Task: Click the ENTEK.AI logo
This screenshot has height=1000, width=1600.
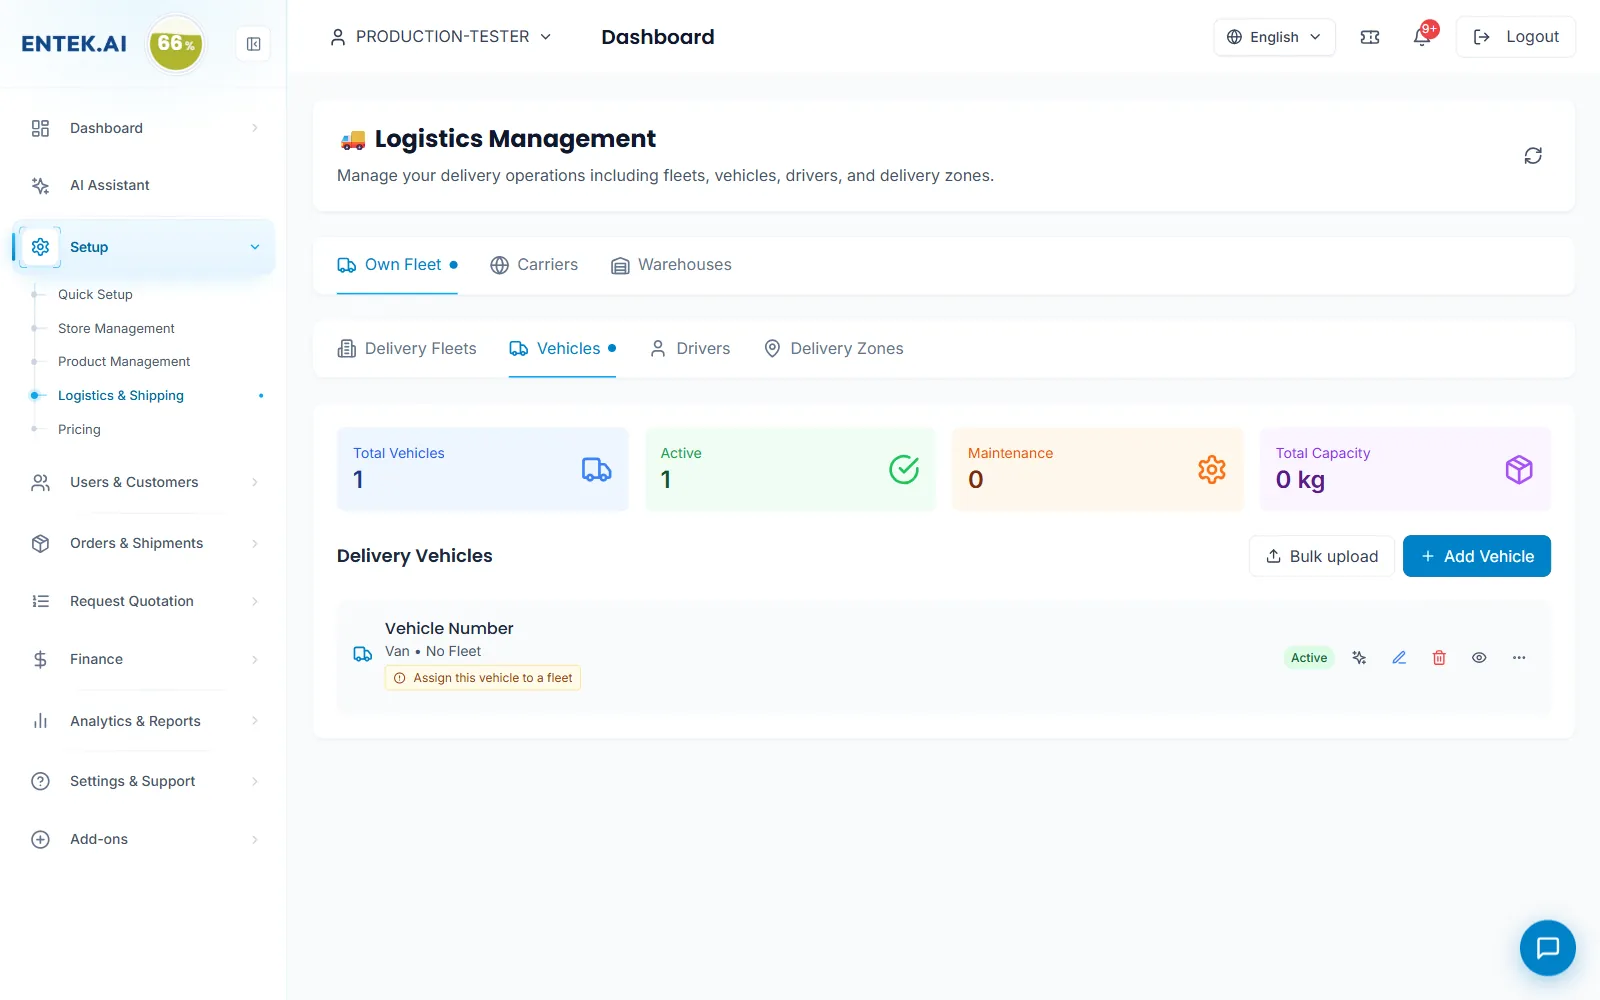Action: pyautogui.click(x=74, y=44)
